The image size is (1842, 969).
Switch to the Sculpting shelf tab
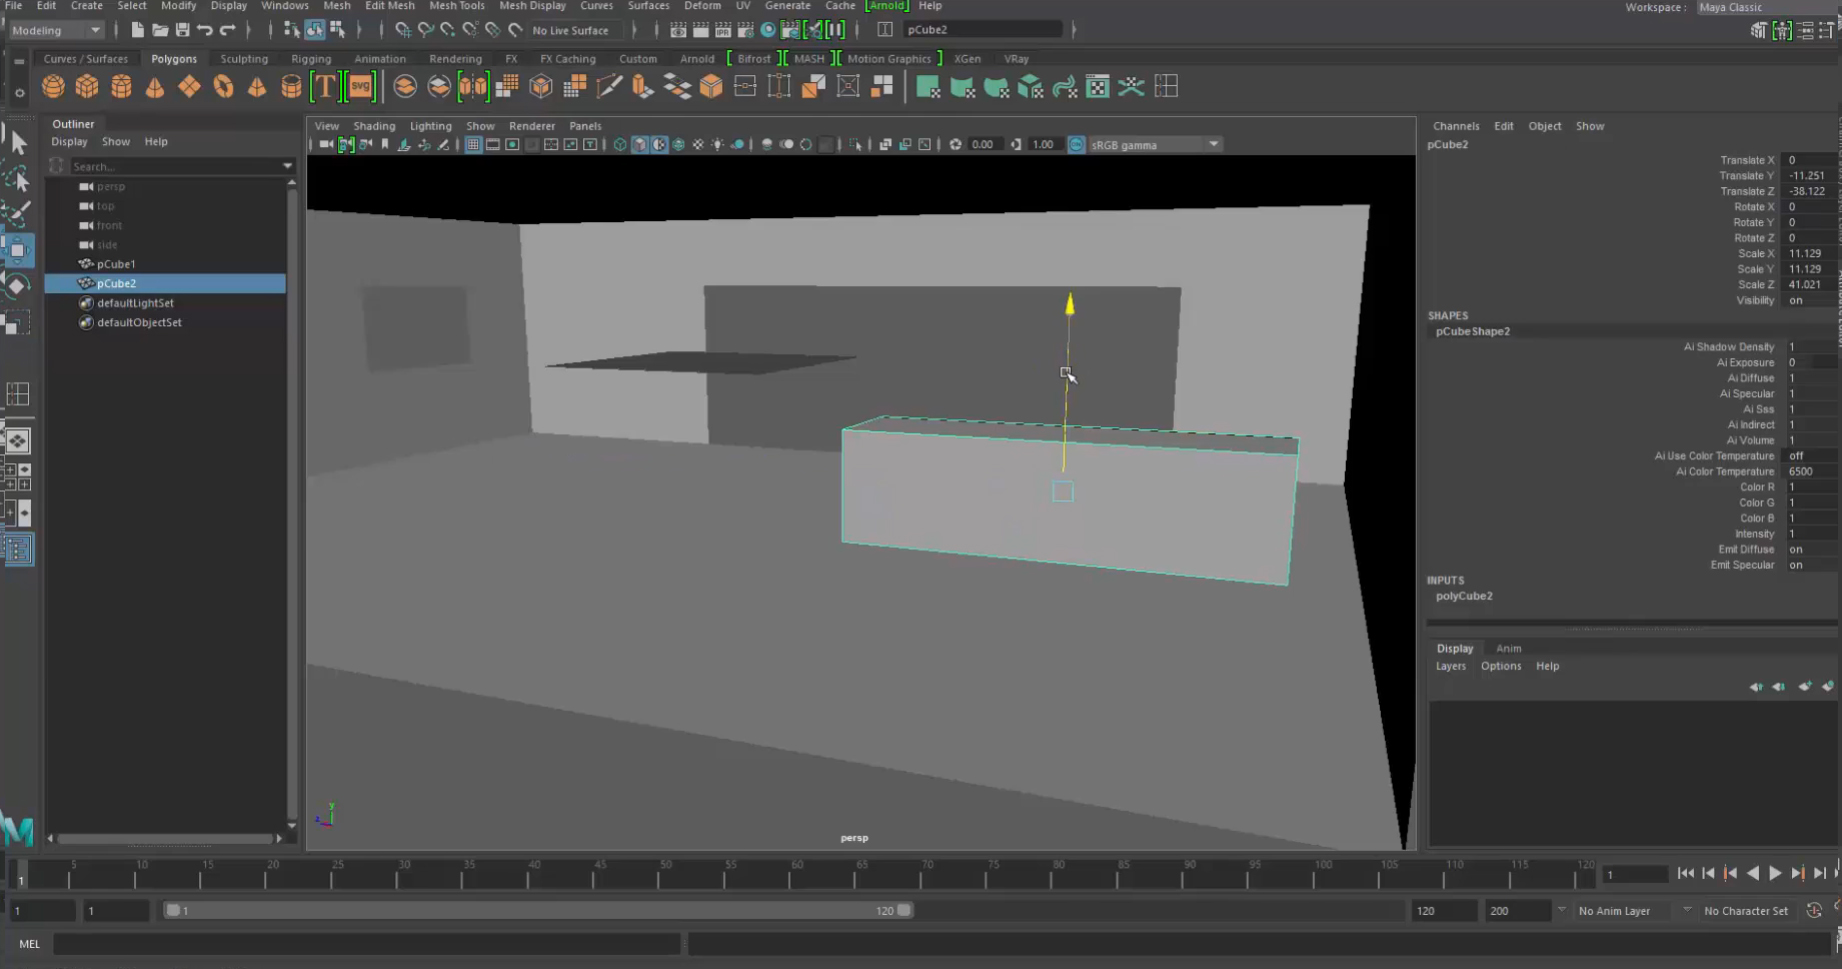[244, 59]
